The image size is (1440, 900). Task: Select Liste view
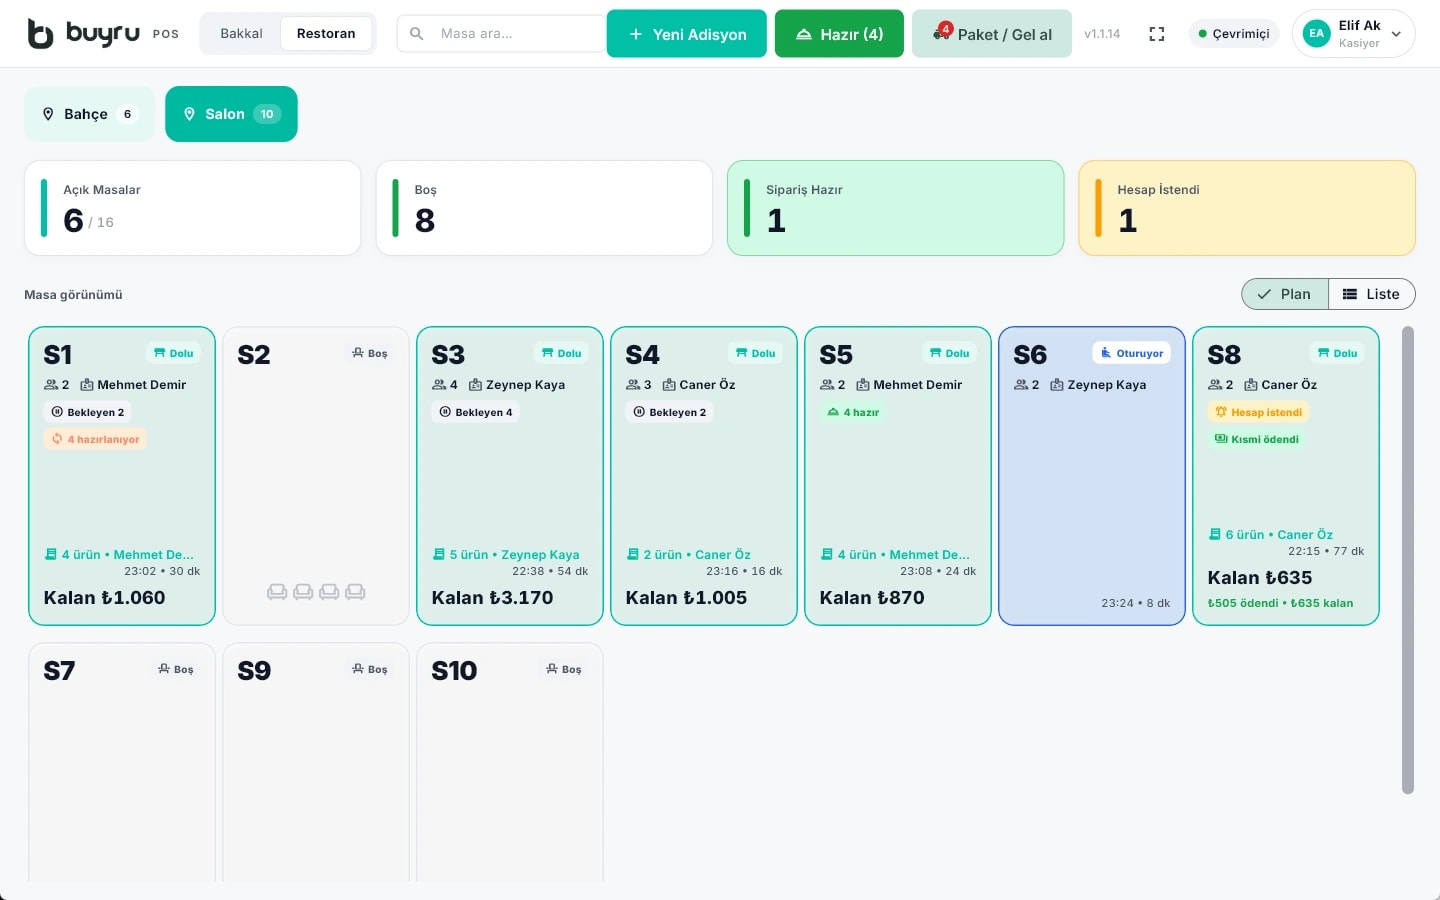[1372, 294]
